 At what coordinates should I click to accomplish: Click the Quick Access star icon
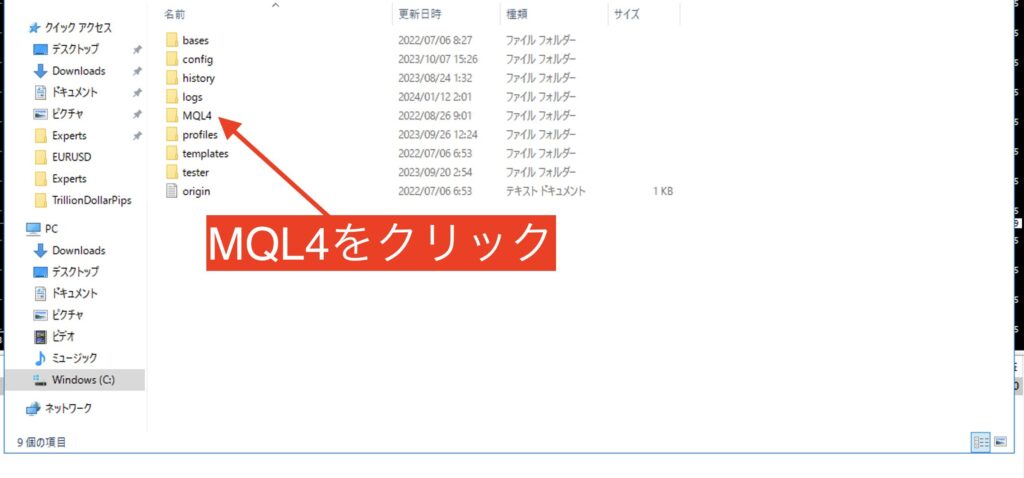(35, 27)
